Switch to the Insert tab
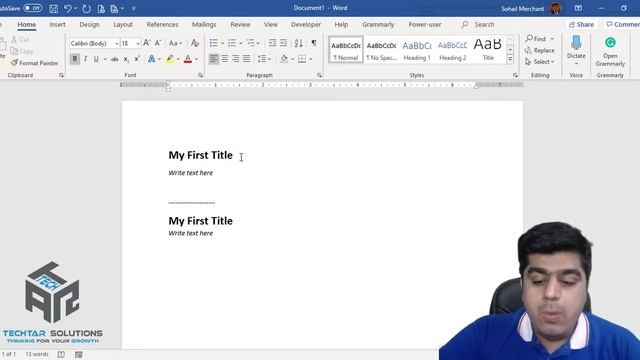This screenshot has height=360, width=640. [x=57, y=24]
